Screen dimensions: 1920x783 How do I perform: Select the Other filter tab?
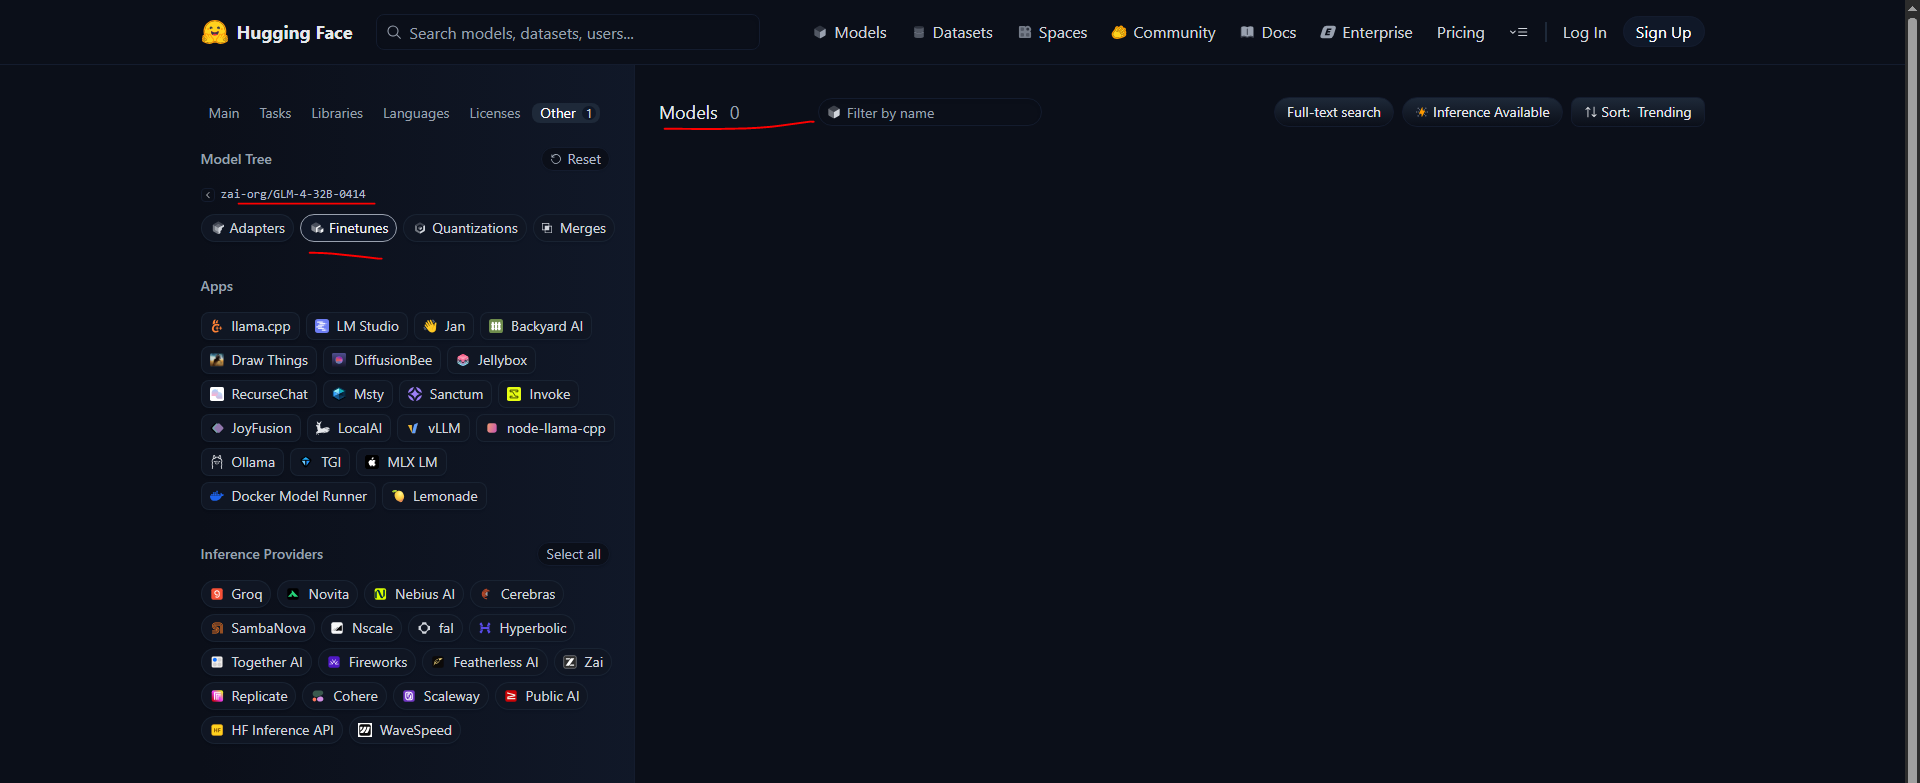pyautogui.click(x=567, y=113)
